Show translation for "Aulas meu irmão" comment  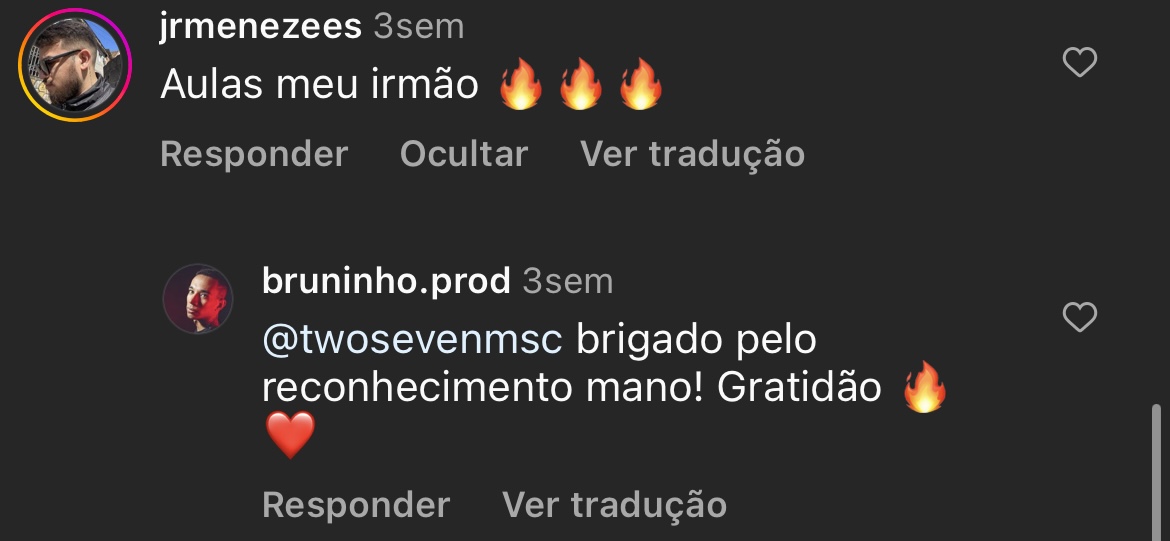(692, 154)
